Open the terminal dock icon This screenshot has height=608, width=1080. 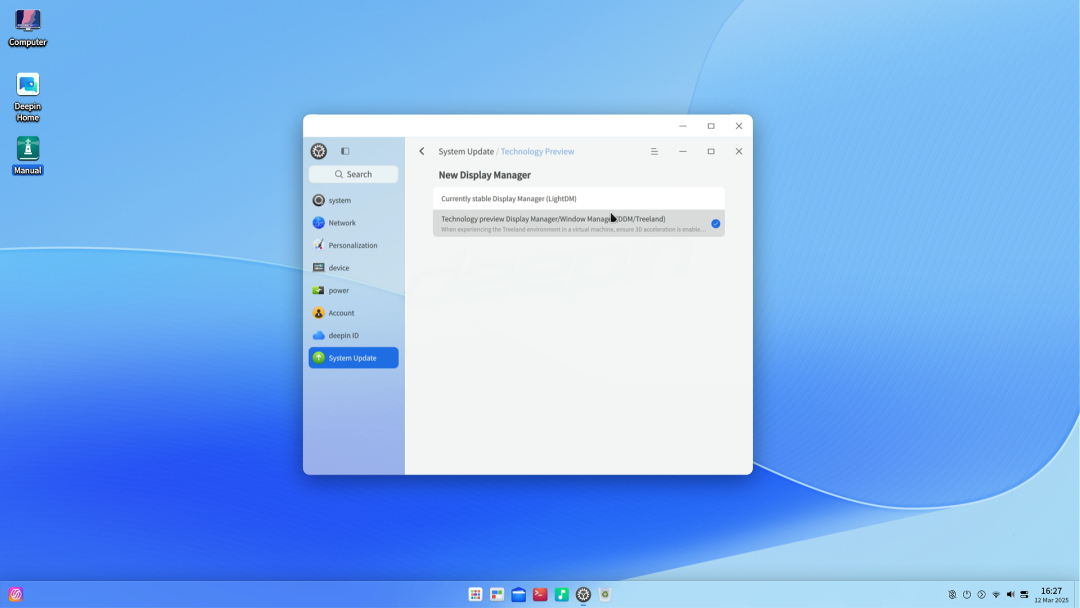(x=540, y=594)
